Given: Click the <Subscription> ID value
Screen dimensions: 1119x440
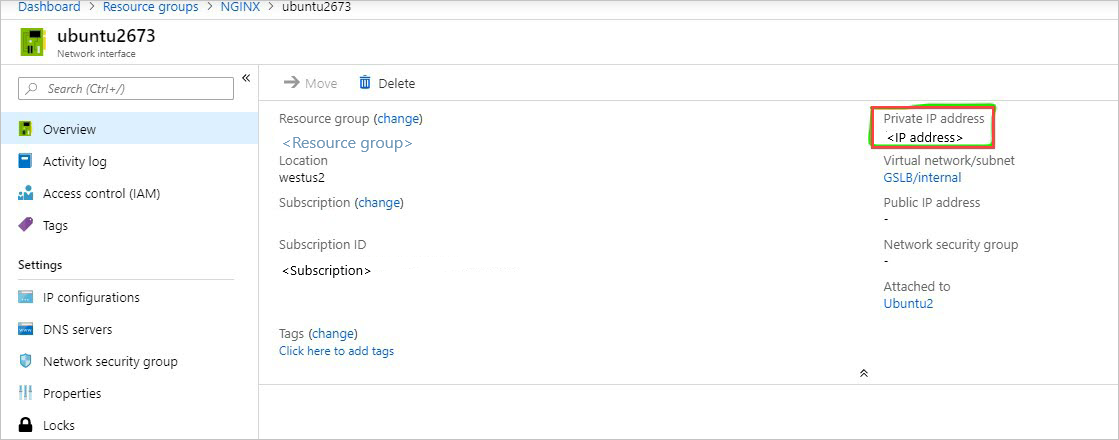Looking at the screenshot, I should [x=327, y=271].
